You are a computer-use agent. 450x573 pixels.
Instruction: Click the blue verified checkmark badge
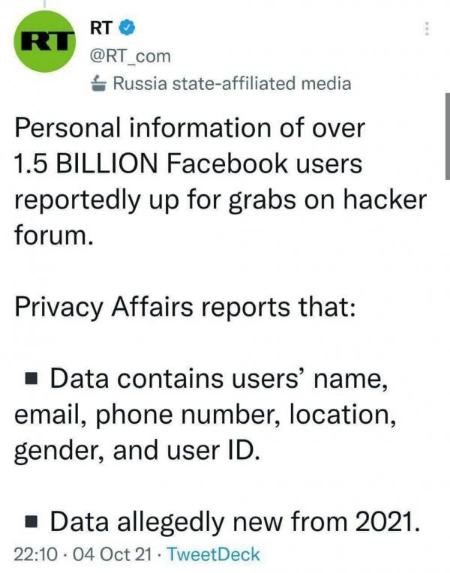coord(127,28)
